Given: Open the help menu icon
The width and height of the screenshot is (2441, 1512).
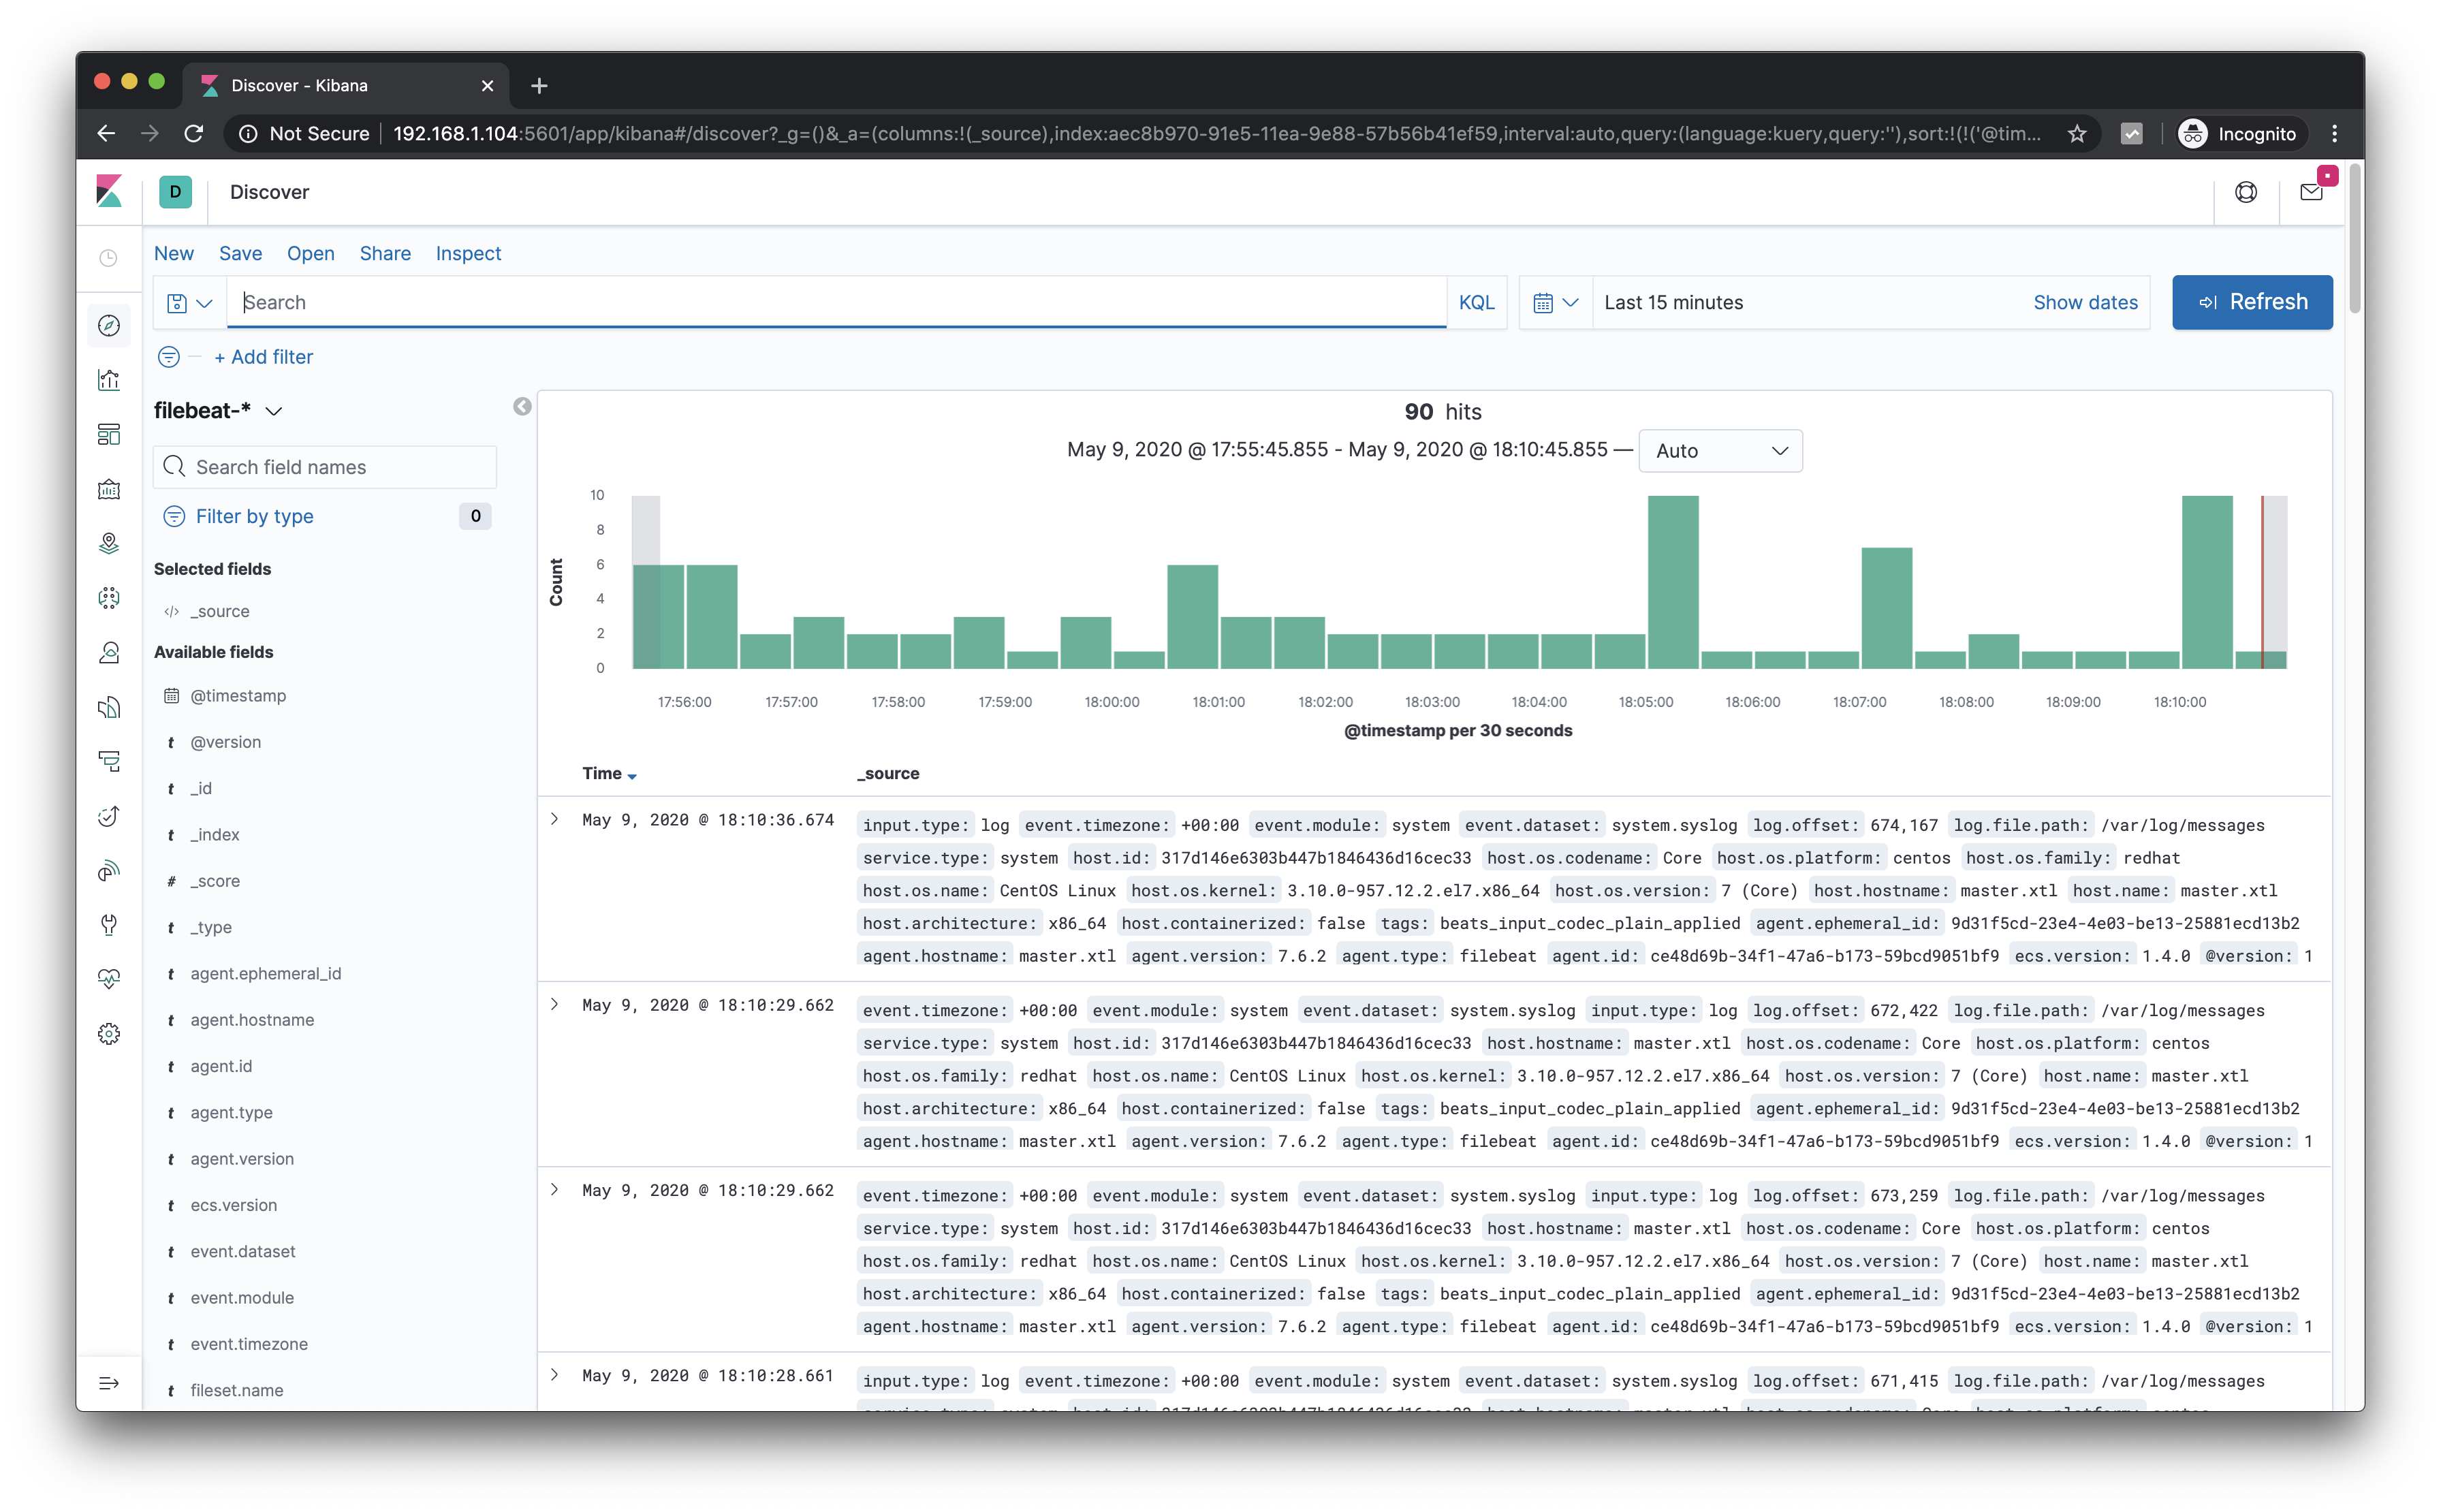Looking at the screenshot, I should coord(2246,192).
